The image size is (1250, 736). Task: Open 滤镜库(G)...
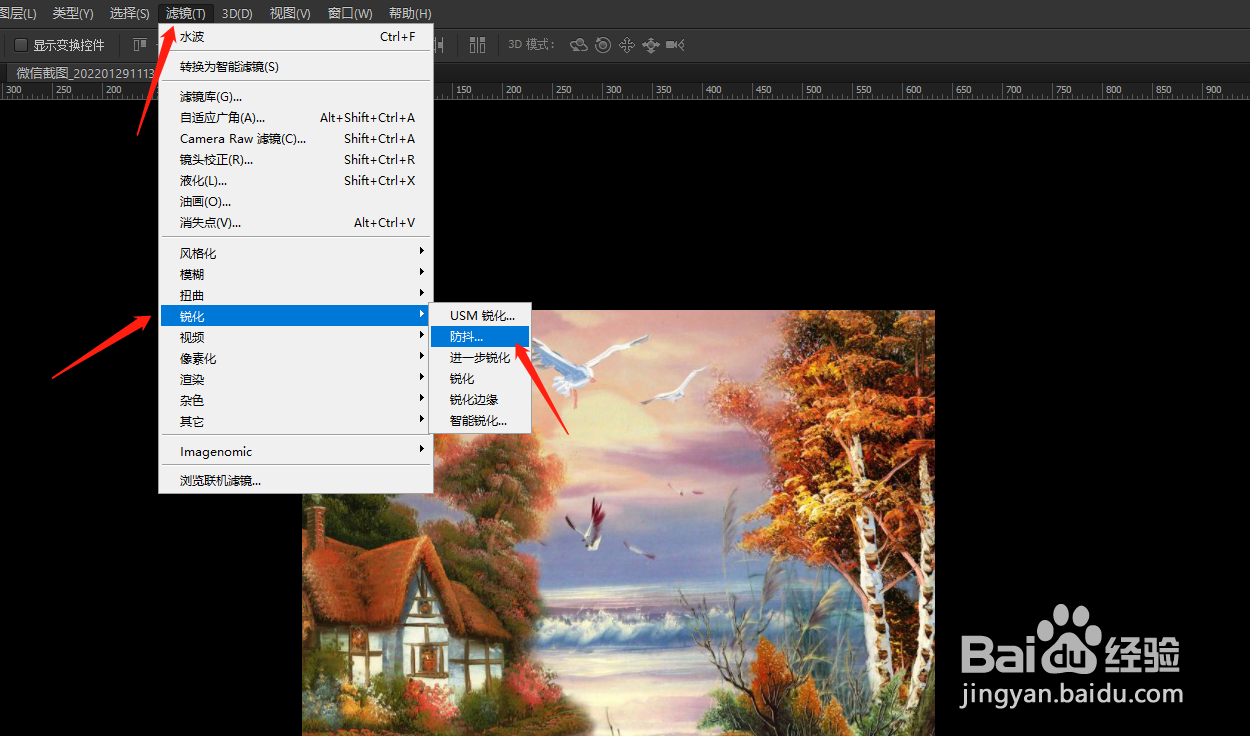click(296, 96)
